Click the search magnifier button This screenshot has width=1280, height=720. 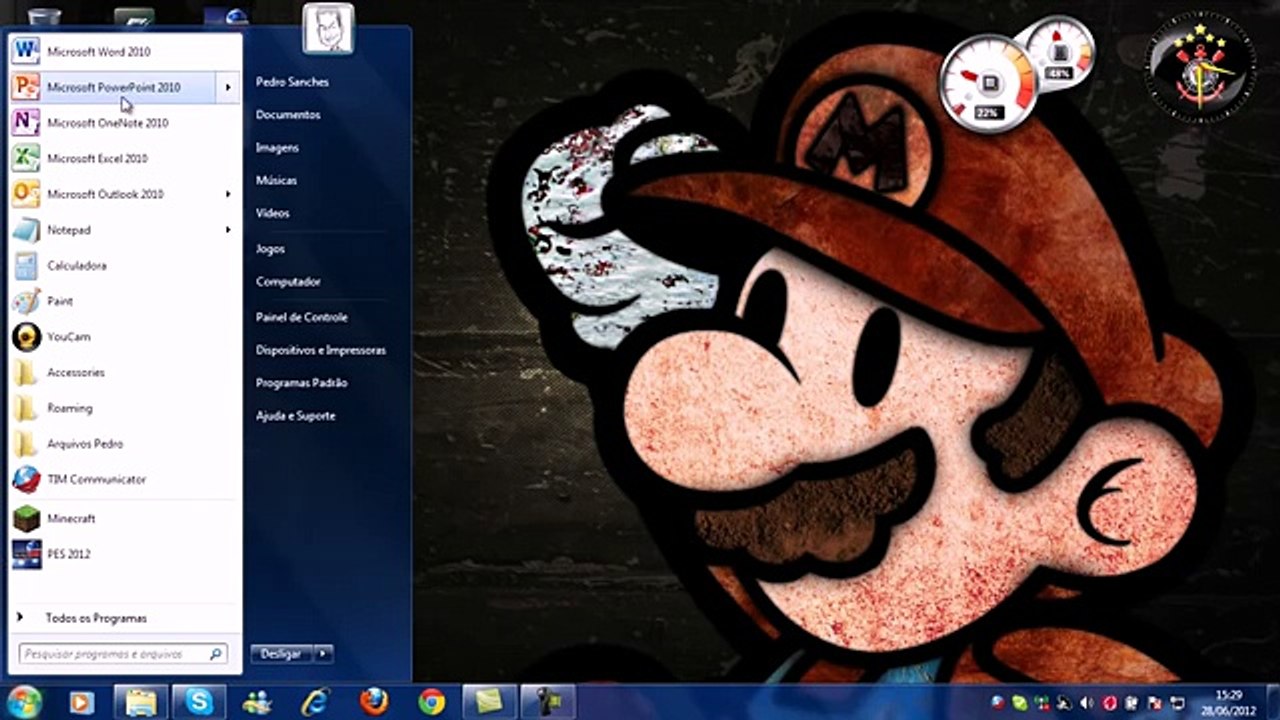pyautogui.click(x=215, y=654)
